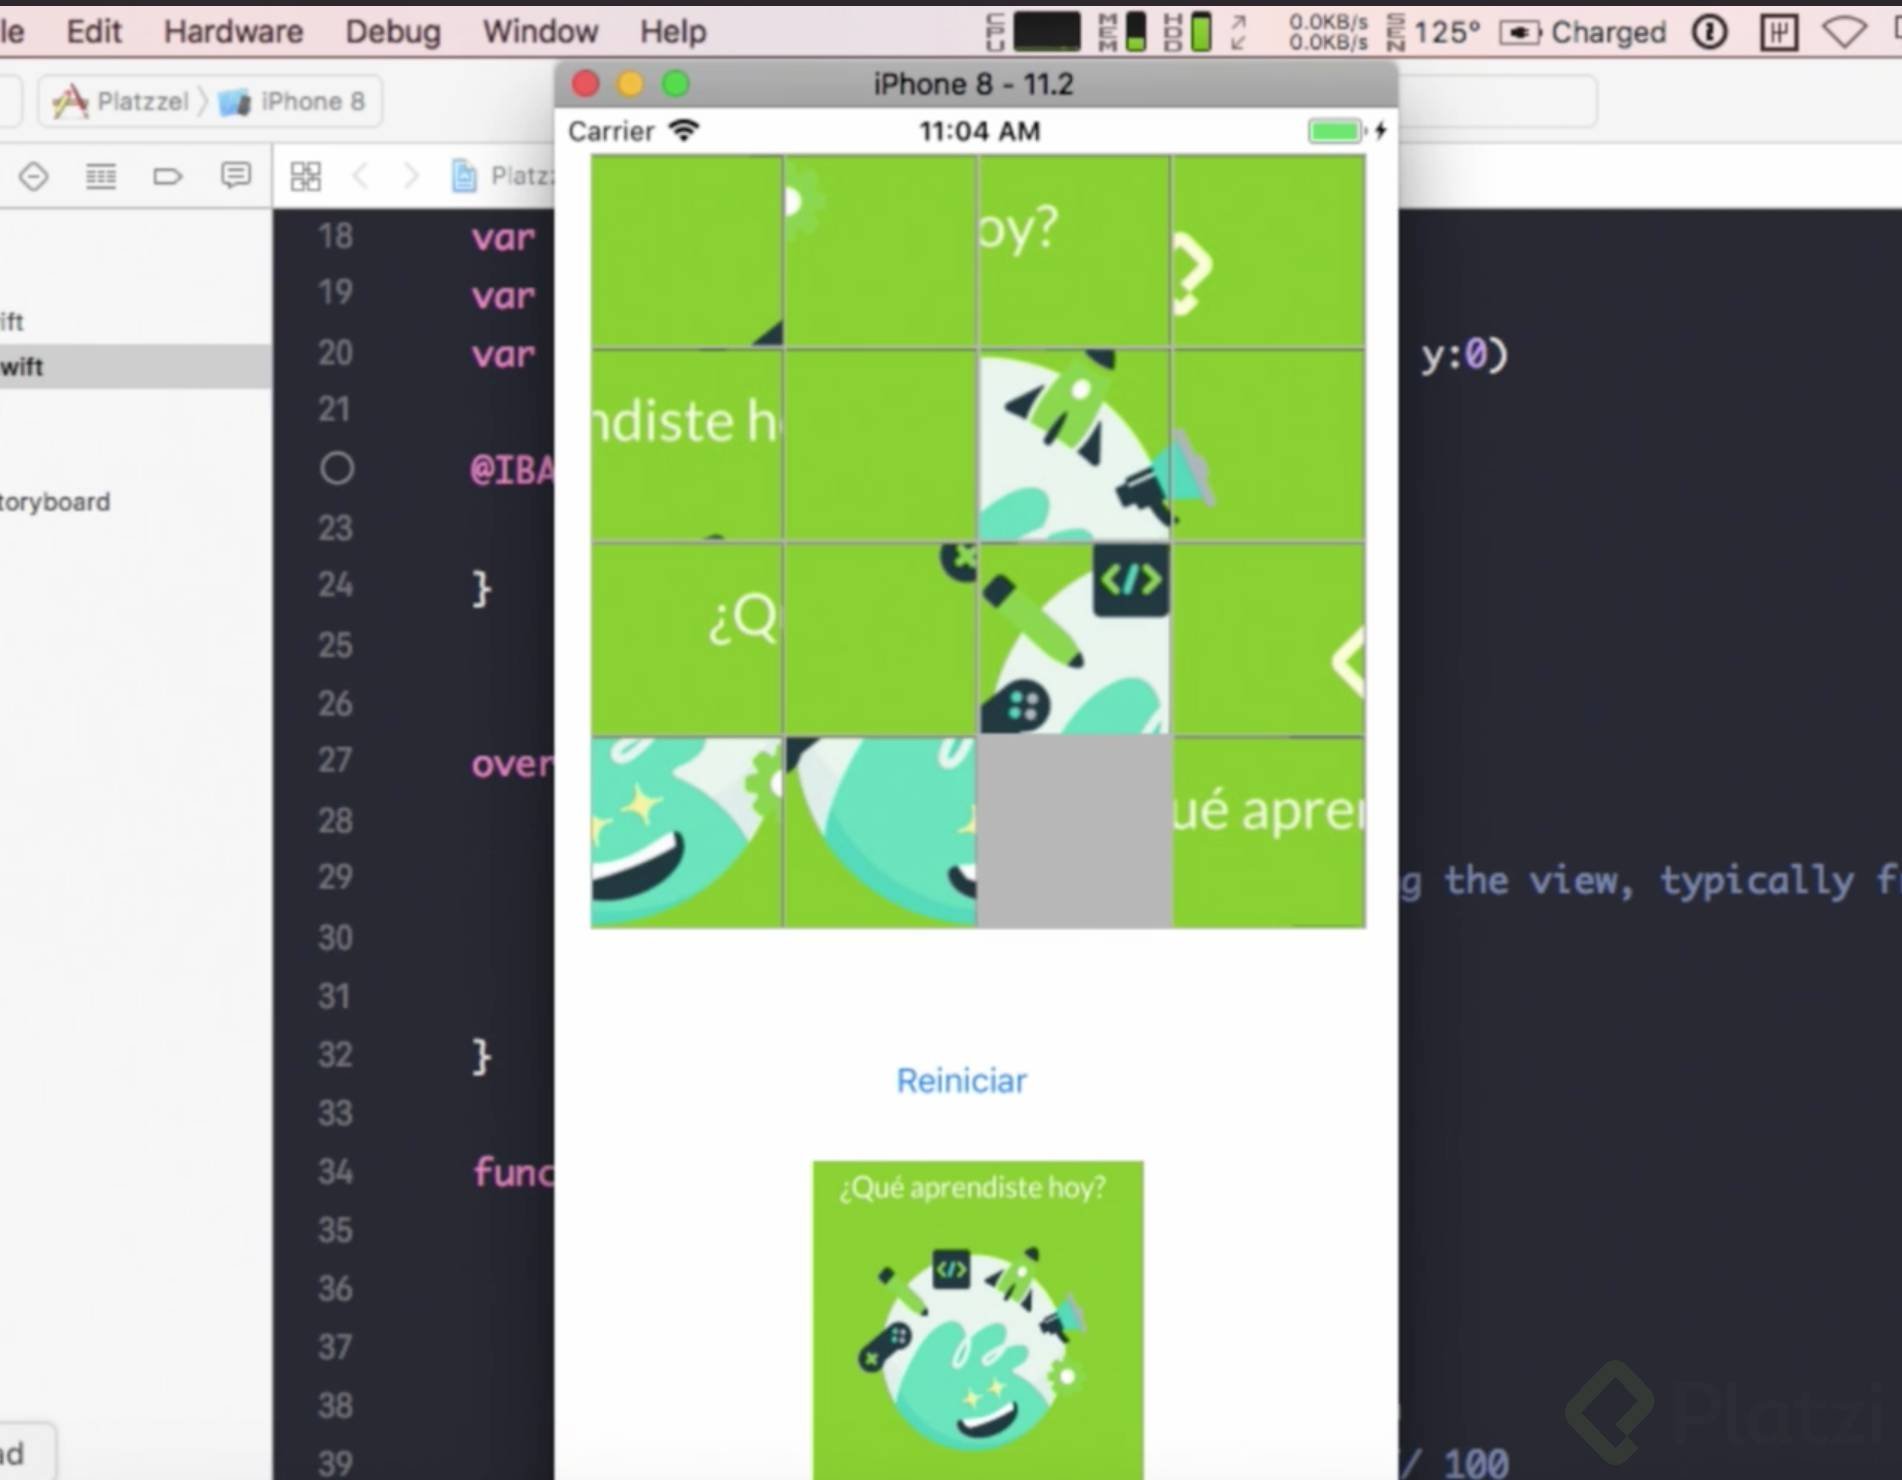This screenshot has height=1480, width=1902.
Task: Open the Help menu
Action: click(x=673, y=32)
